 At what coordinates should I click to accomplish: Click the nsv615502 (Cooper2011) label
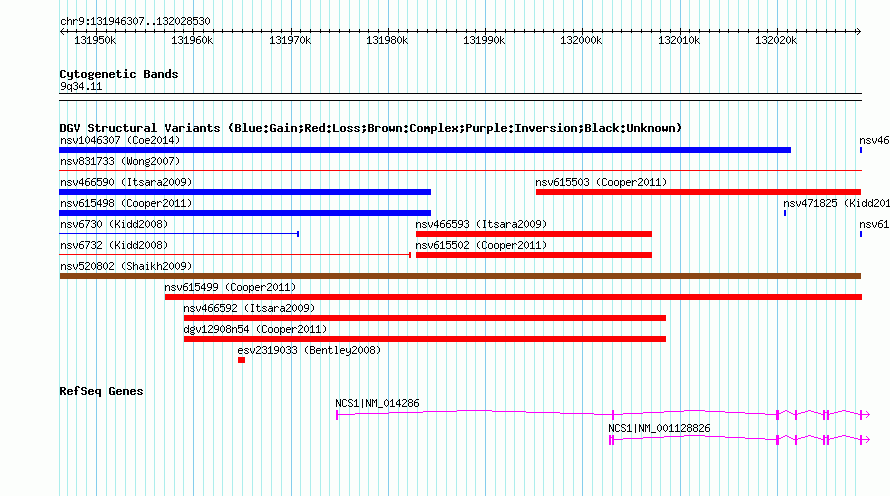[481, 245]
